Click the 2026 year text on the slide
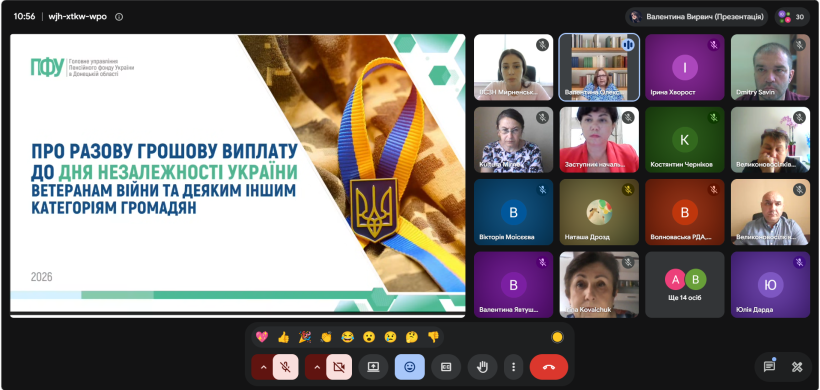 click(x=41, y=277)
